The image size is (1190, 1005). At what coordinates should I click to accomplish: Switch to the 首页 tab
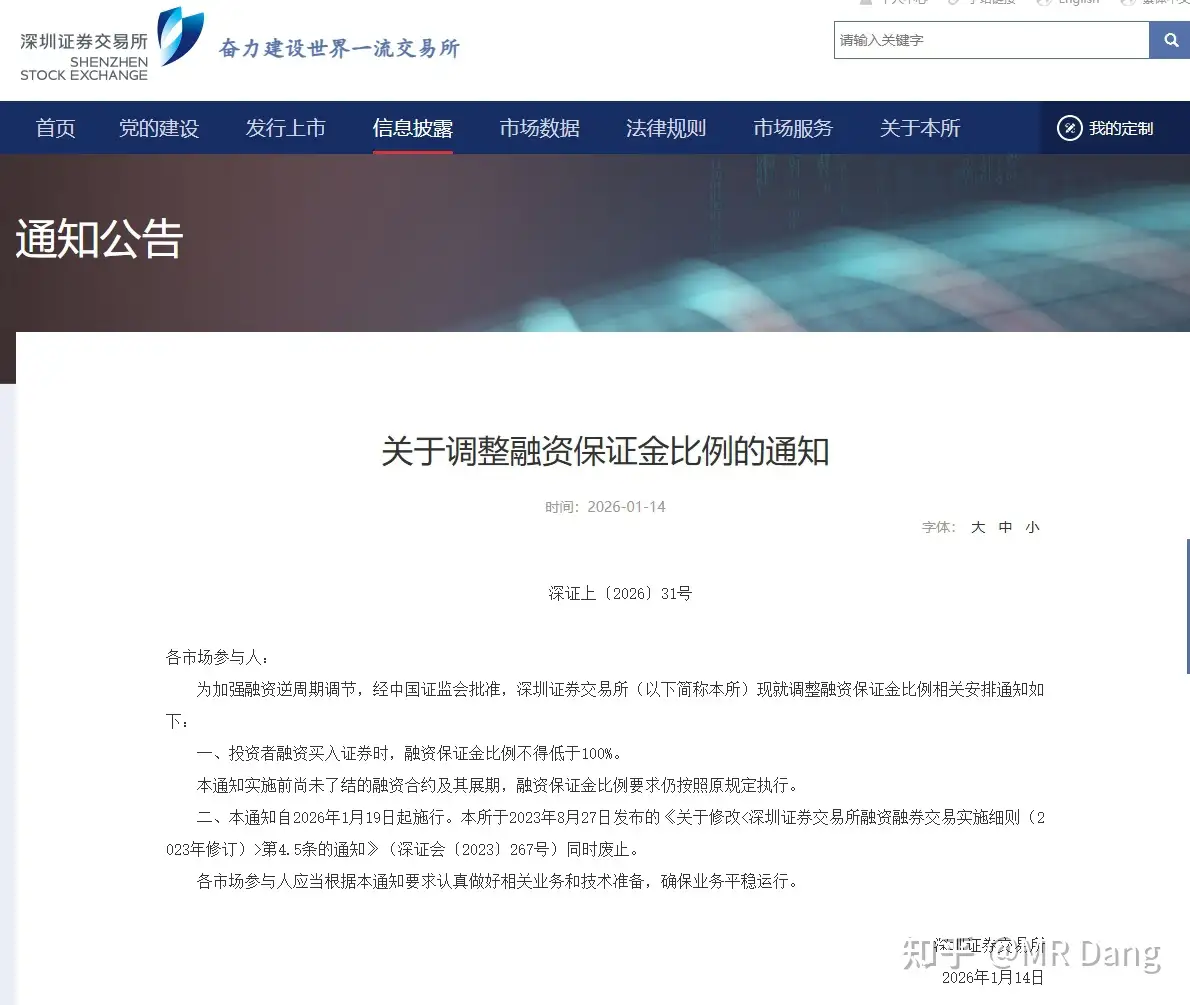pyautogui.click(x=55, y=128)
